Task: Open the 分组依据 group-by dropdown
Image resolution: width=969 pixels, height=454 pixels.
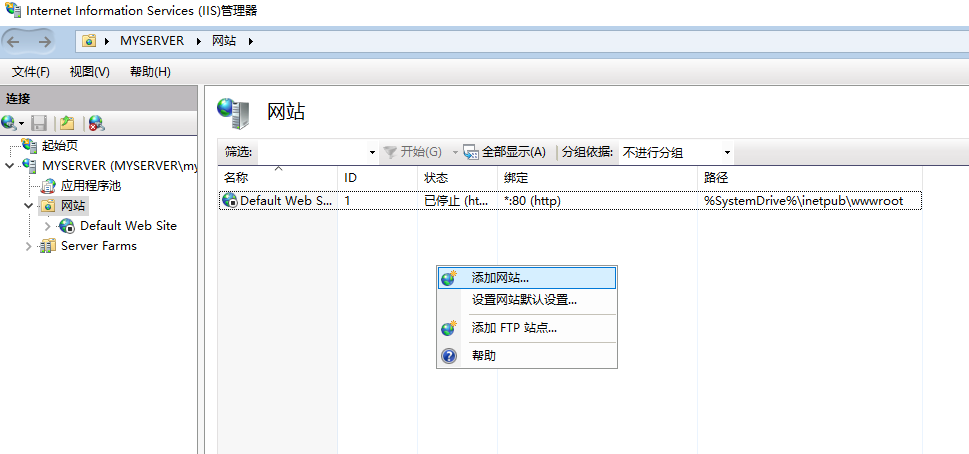Action: point(676,152)
